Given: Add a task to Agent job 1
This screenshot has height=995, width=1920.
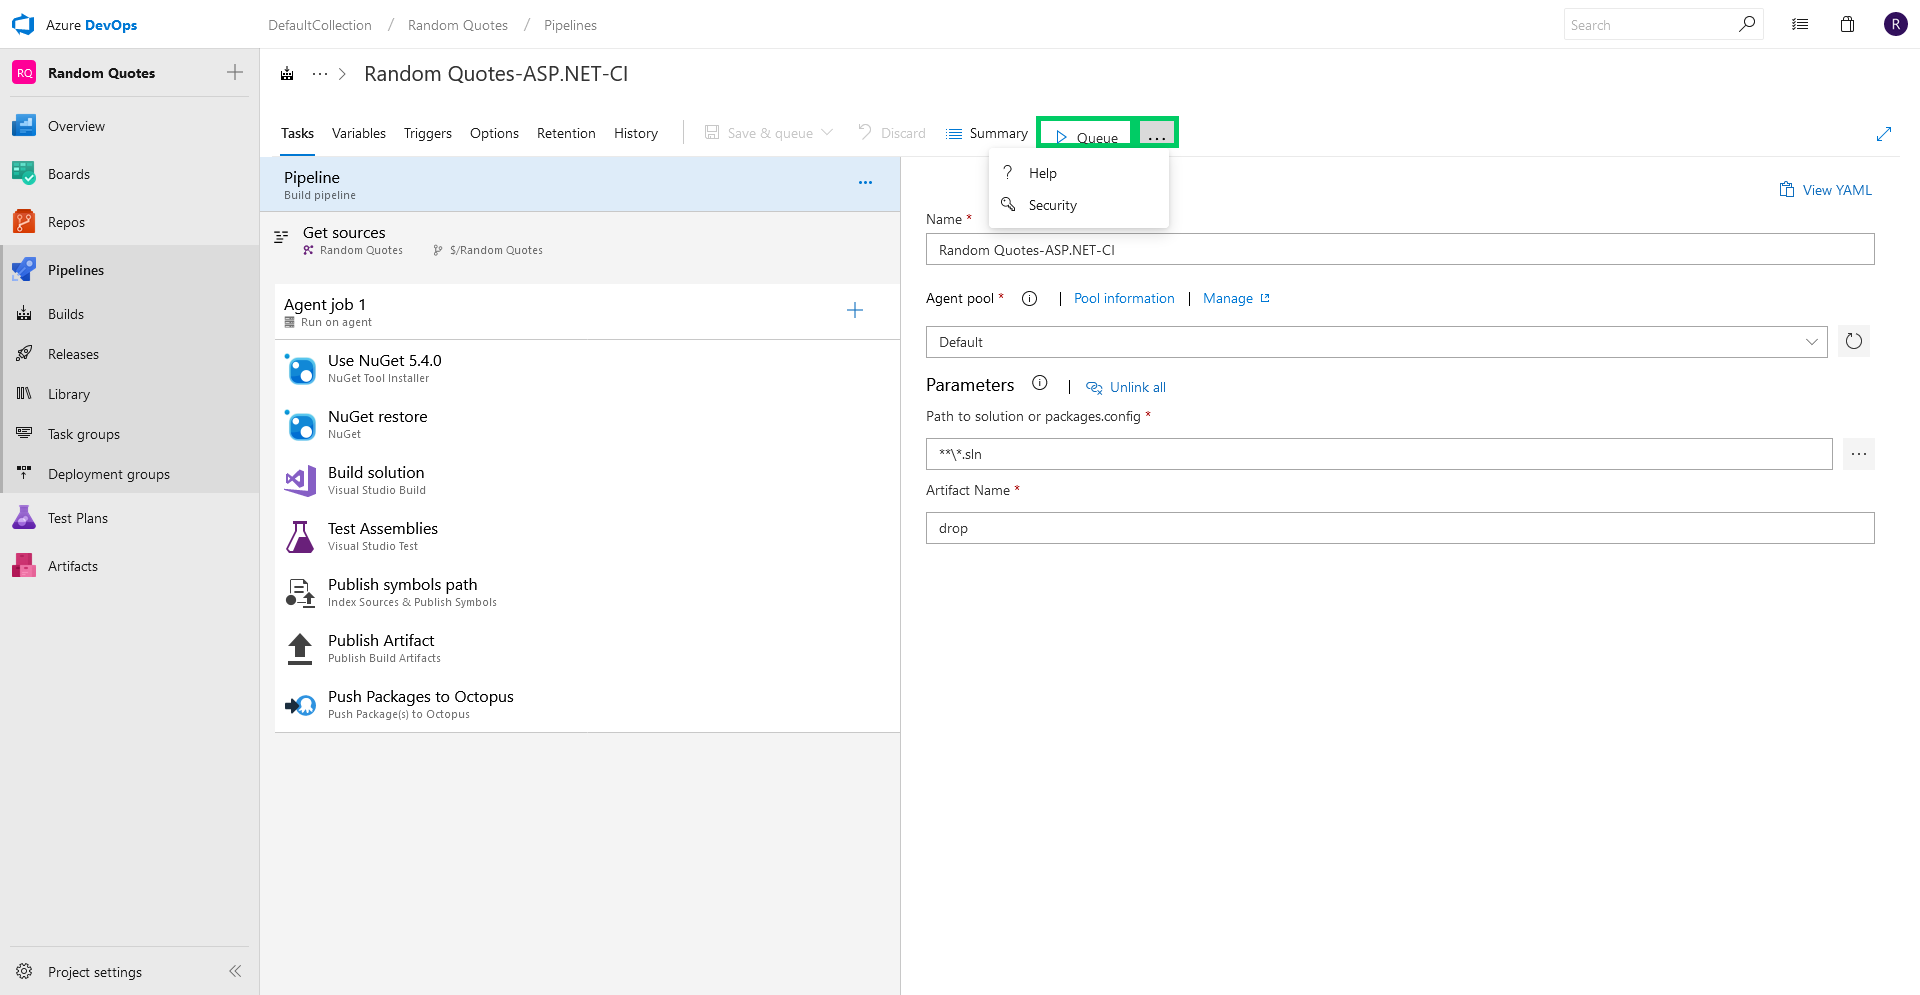Looking at the screenshot, I should click(x=855, y=310).
